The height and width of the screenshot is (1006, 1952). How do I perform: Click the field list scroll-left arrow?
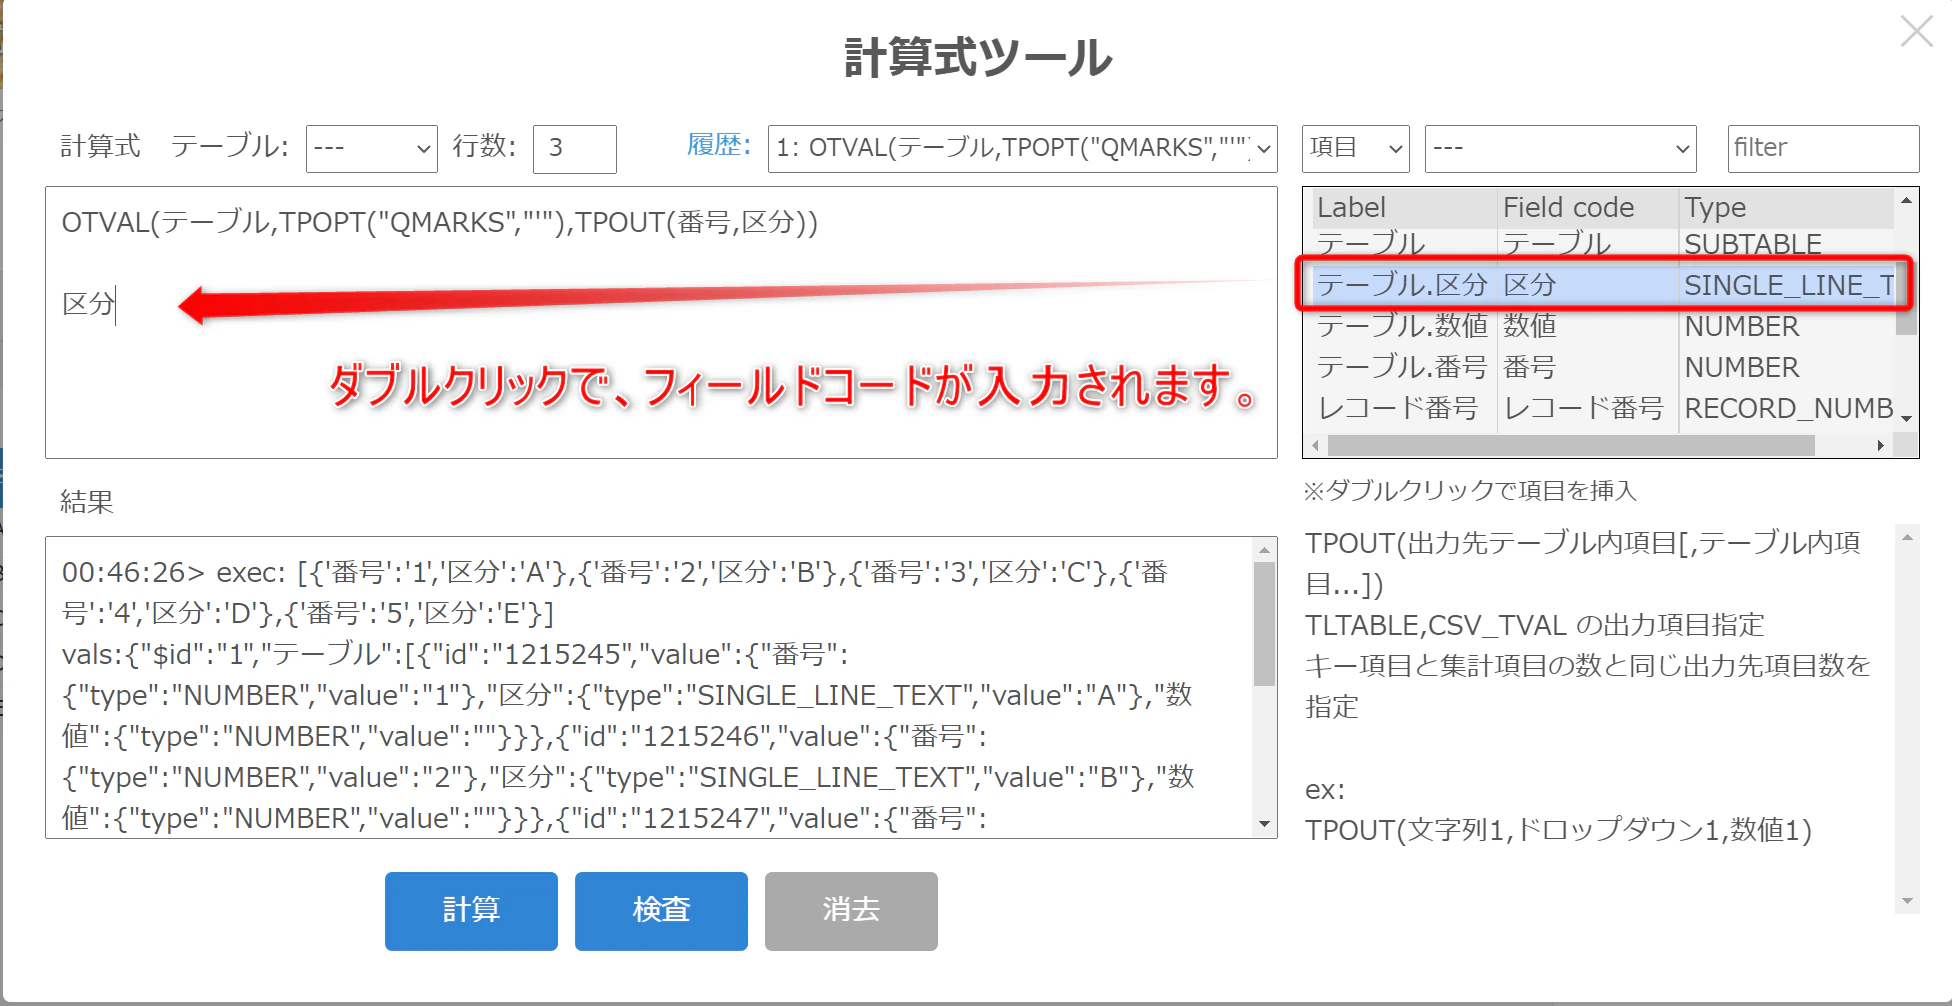pyautogui.click(x=1315, y=445)
